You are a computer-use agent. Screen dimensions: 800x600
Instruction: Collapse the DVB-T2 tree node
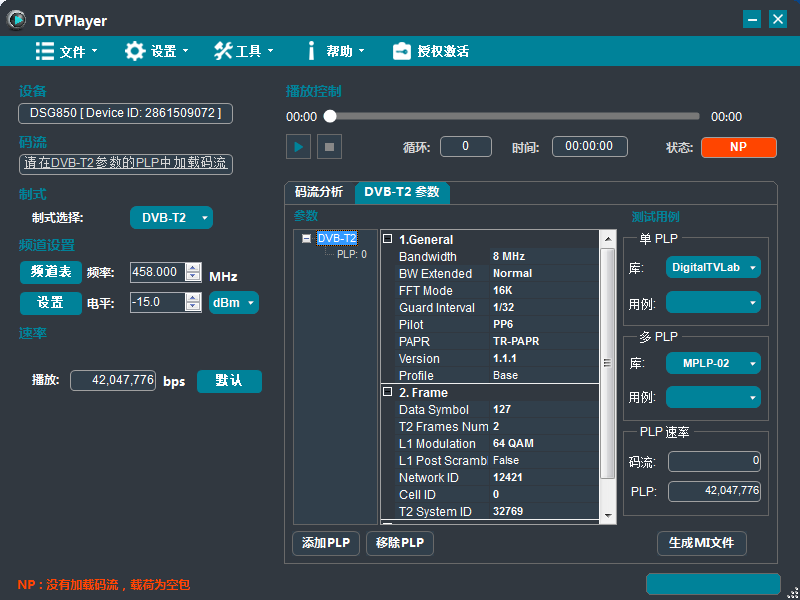(307, 239)
